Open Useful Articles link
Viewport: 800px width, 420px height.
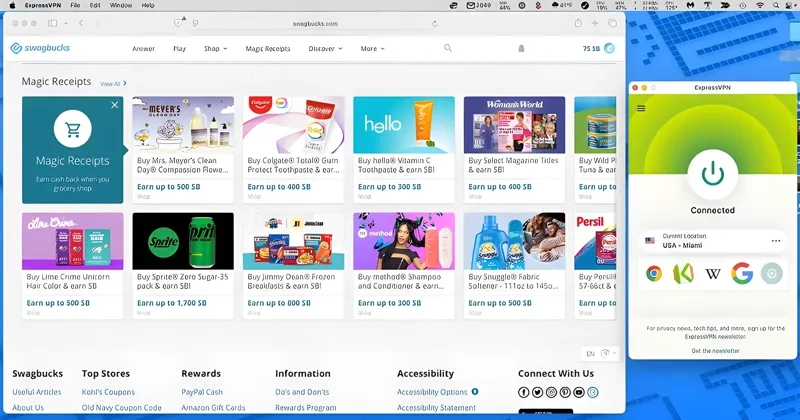37,392
